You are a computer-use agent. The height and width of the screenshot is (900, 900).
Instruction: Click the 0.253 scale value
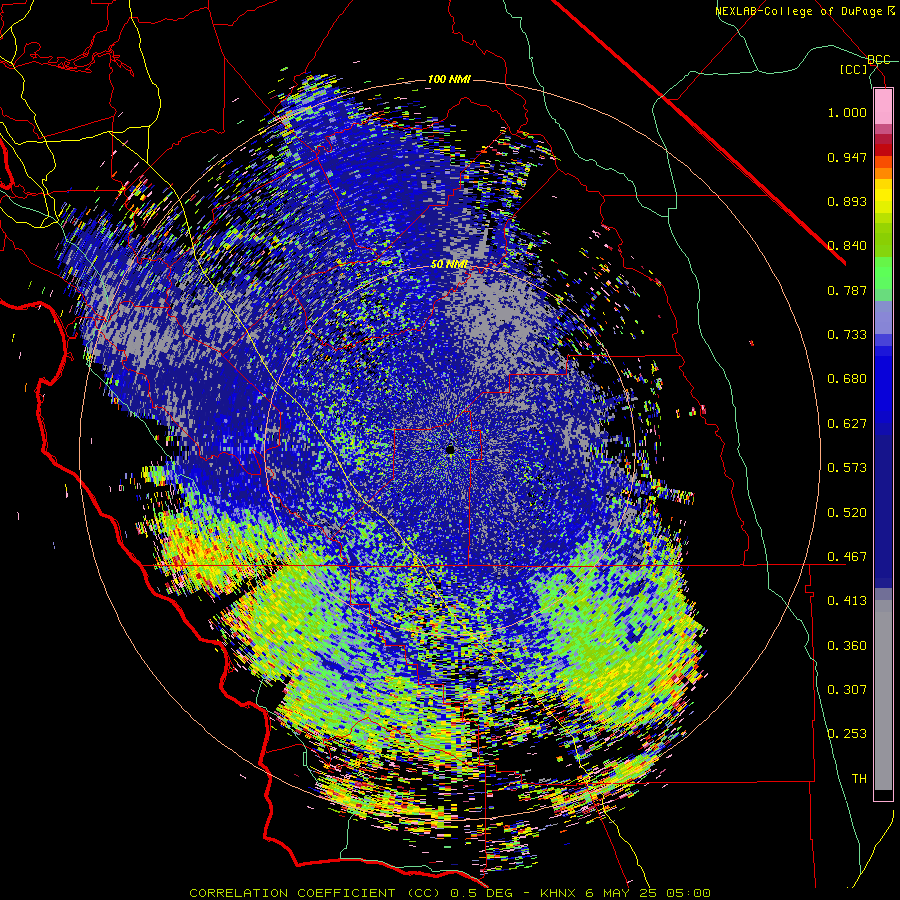[x=847, y=734]
